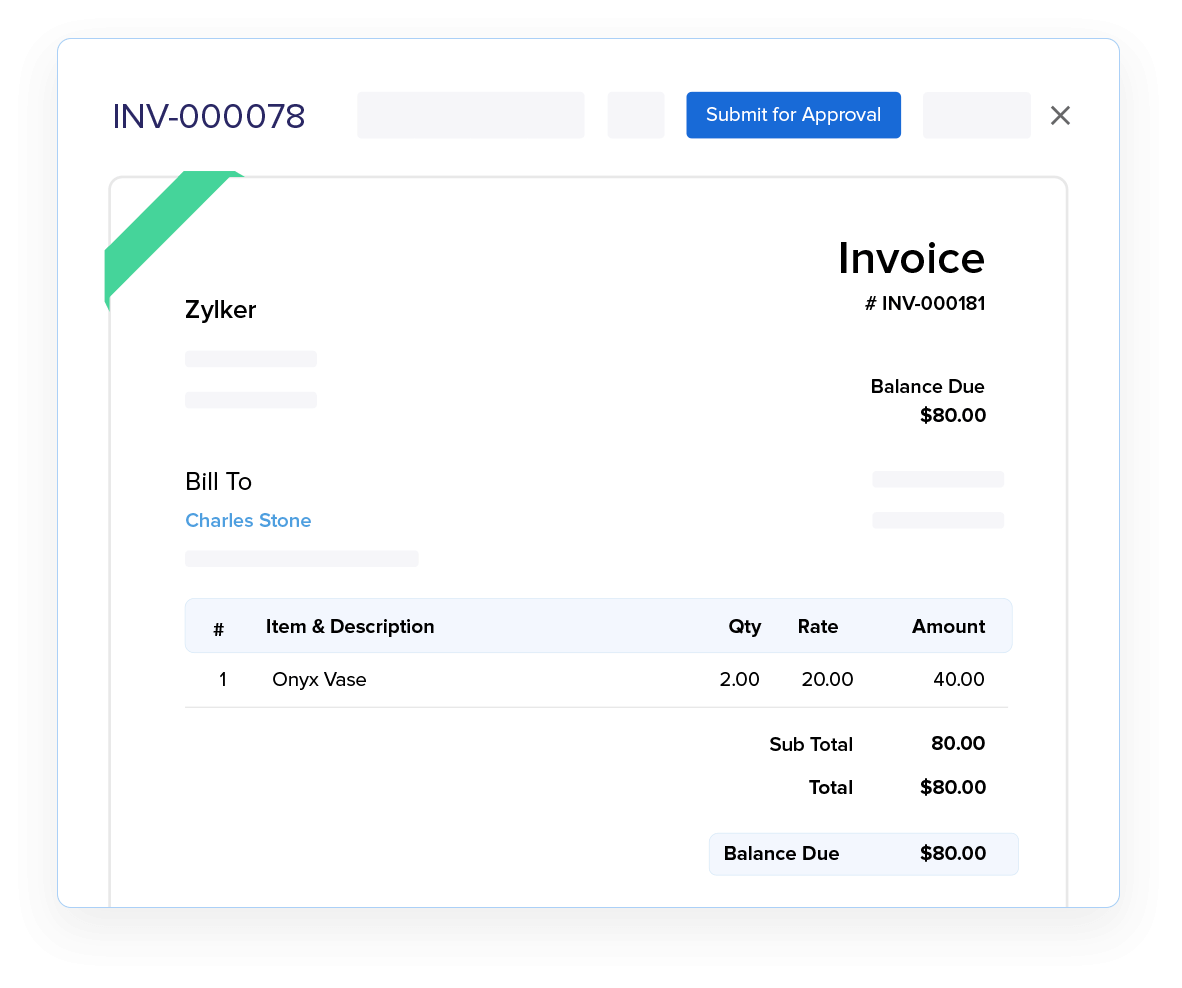Click the Sub Total 80.00 value

point(958,744)
